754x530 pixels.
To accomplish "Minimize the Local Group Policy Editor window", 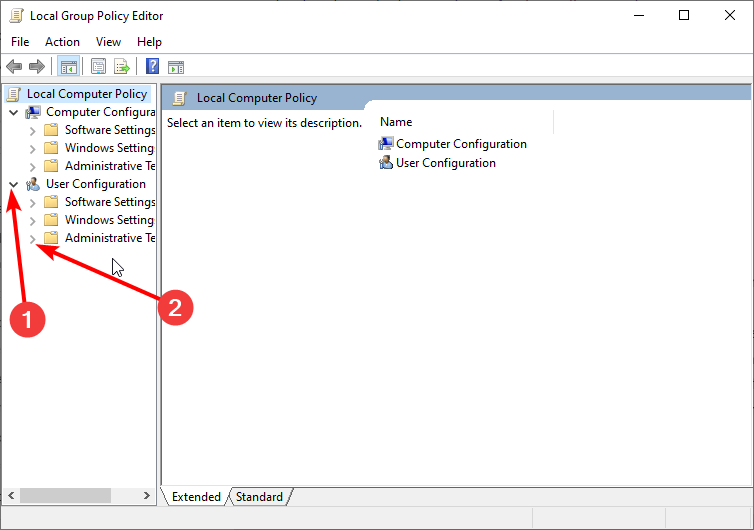I will 639,16.
